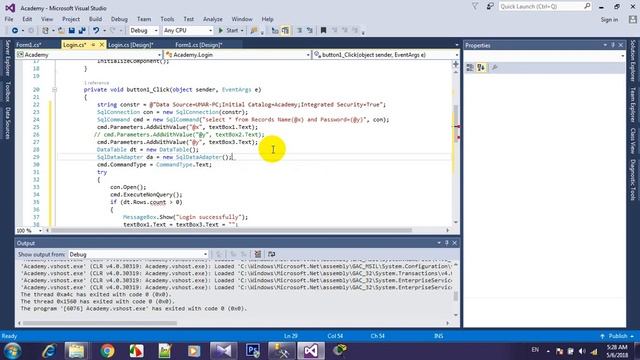This screenshot has width=640, height=360.
Task: Click the Find in Files toolbar icon
Action: point(254,31)
